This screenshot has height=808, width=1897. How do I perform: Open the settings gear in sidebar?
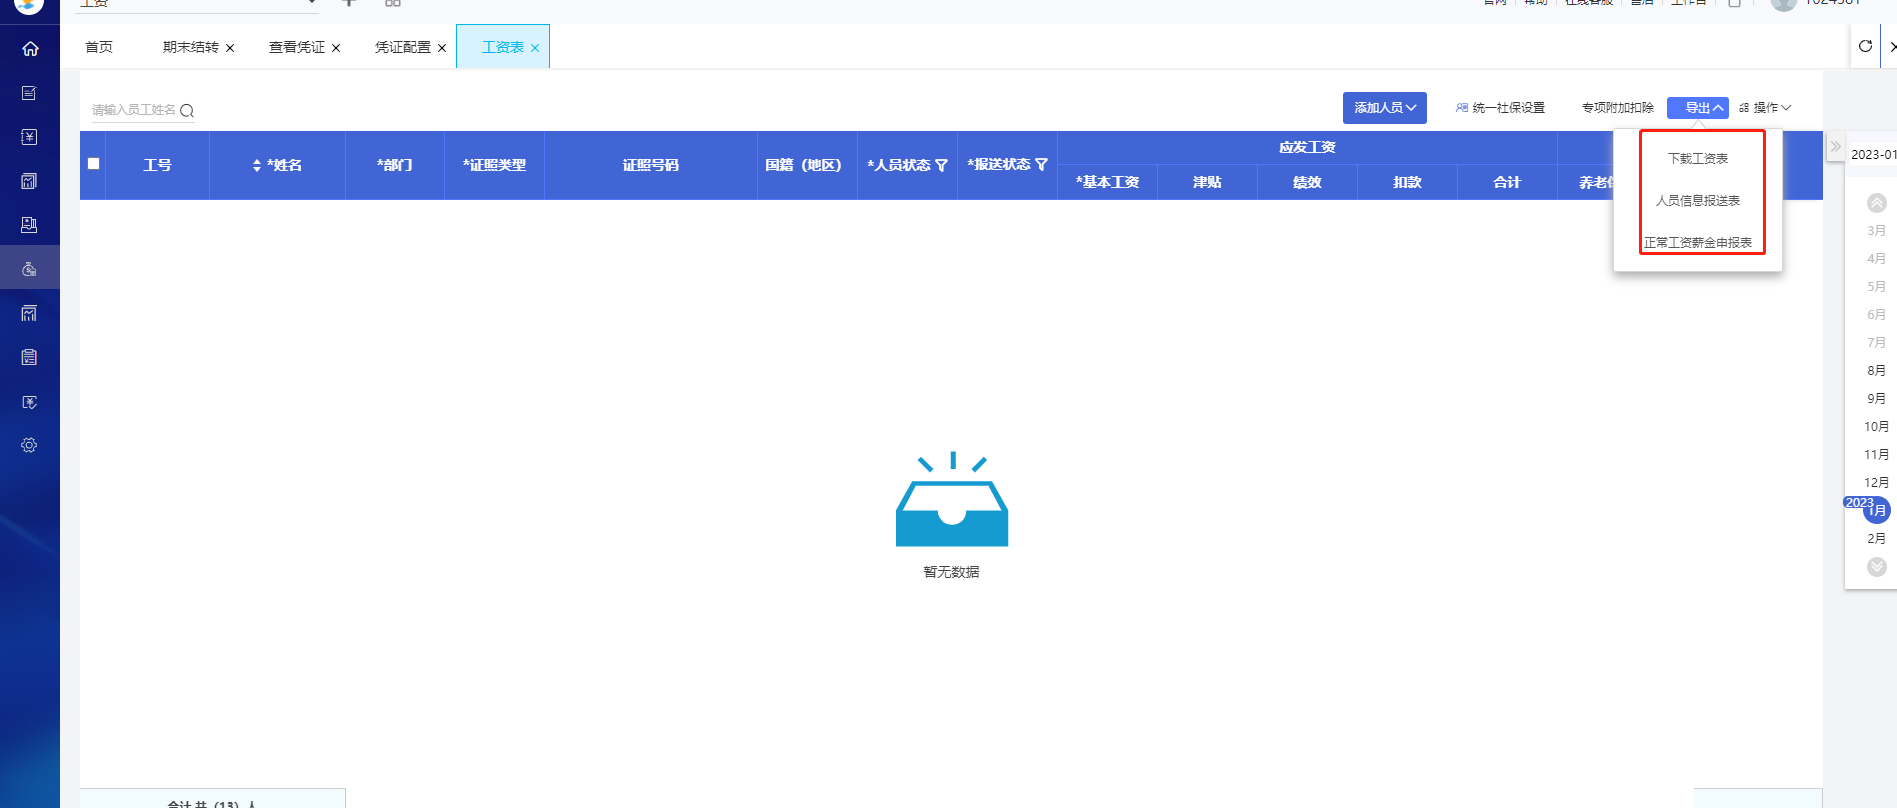tap(29, 445)
